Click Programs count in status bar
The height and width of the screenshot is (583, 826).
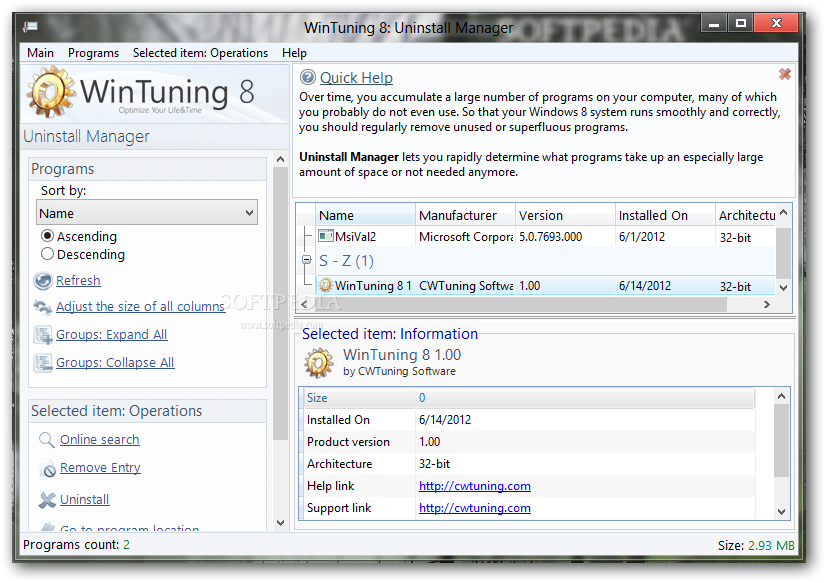point(76,544)
